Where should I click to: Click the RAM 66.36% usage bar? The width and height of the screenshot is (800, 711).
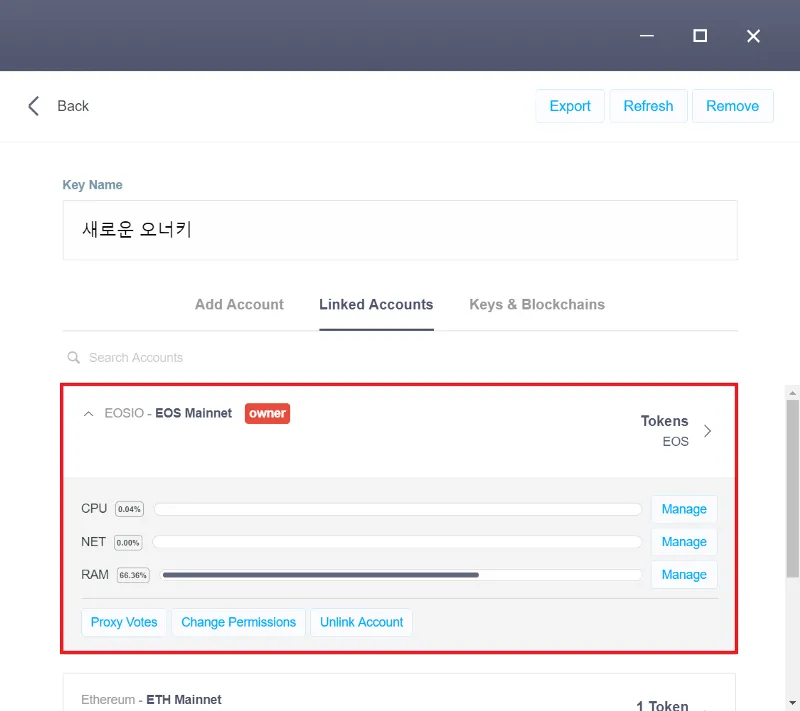coord(401,575)
